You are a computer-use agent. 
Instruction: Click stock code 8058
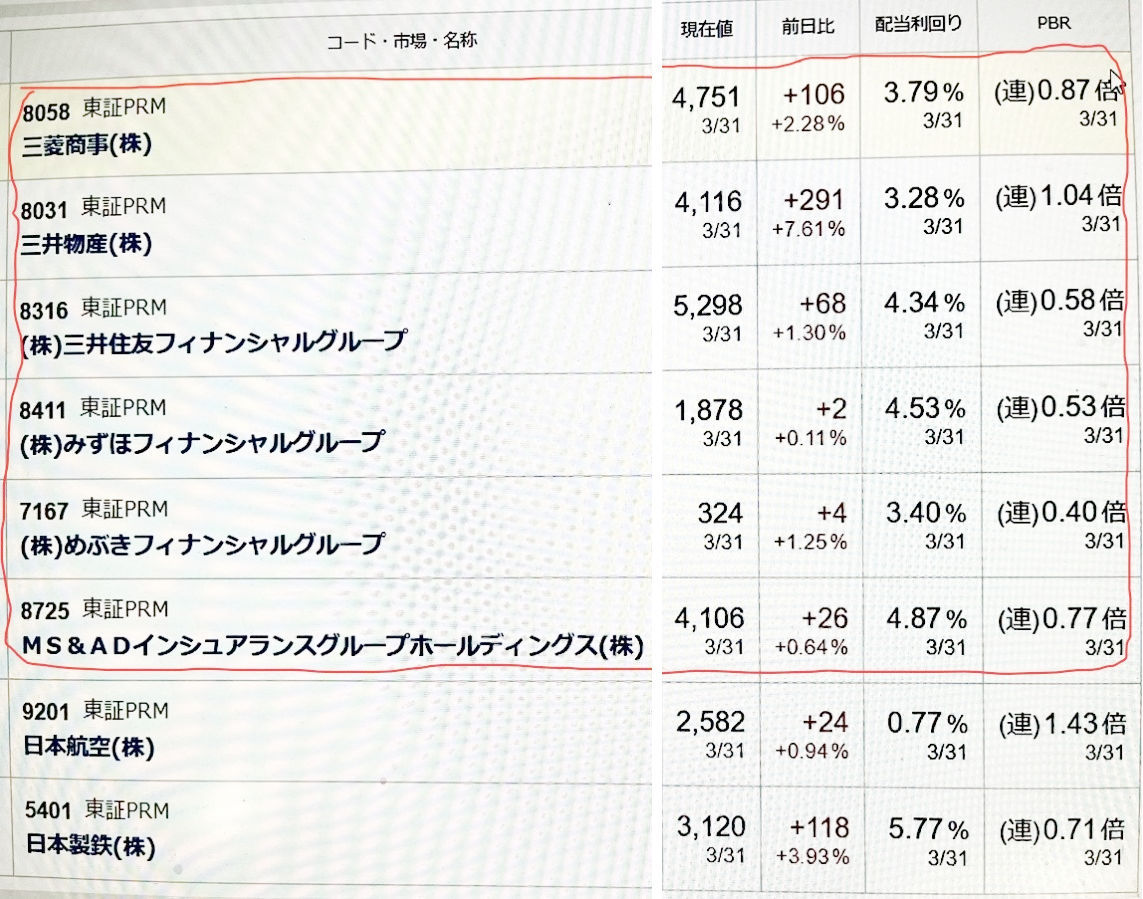click(x=44, y=109)
